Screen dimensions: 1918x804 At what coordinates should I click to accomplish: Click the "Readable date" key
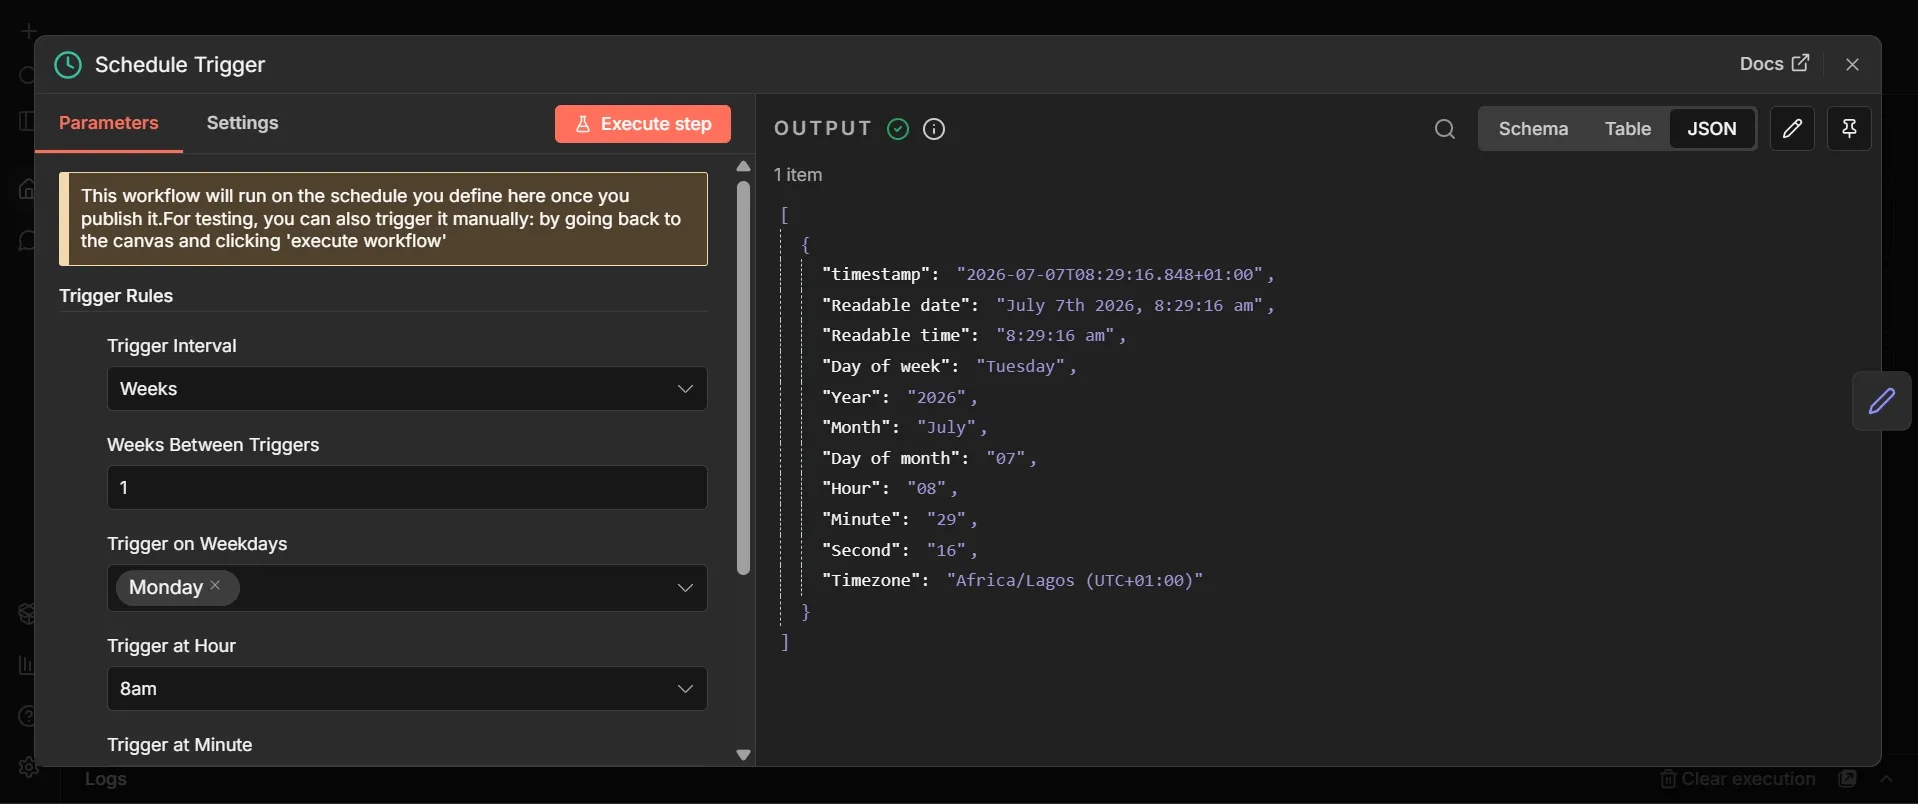tap(895, 305)
